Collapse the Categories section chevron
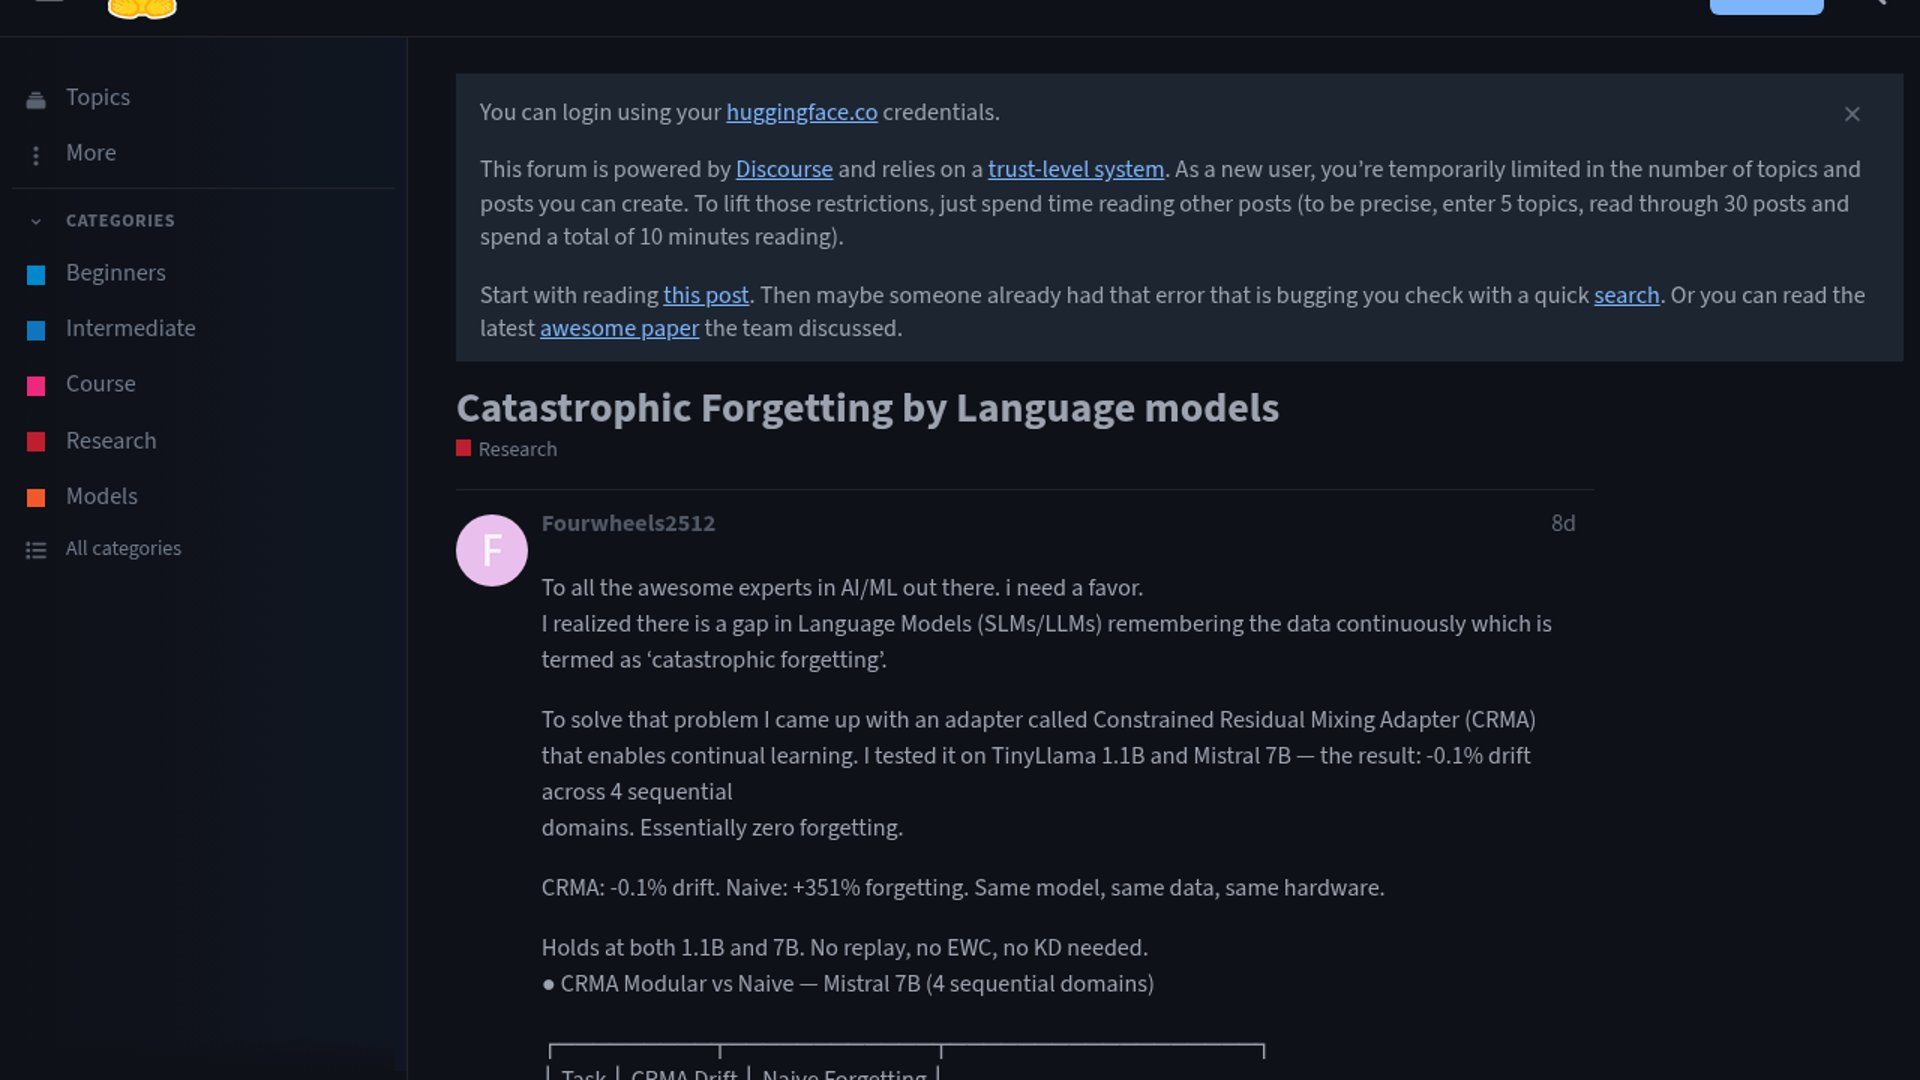Viewport: 1920px width, 1080px height. click(x=36, y=221)
